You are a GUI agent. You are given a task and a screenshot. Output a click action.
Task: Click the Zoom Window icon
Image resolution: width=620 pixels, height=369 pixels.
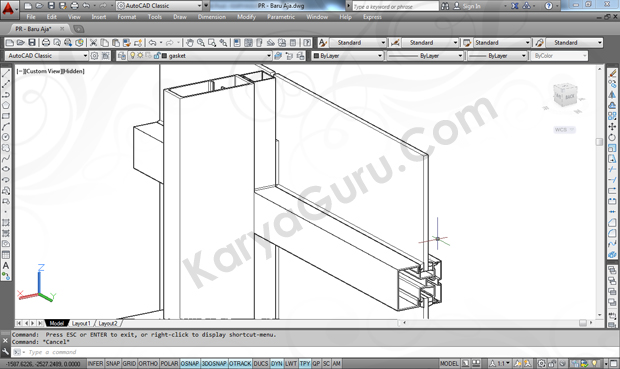point(212,43)
